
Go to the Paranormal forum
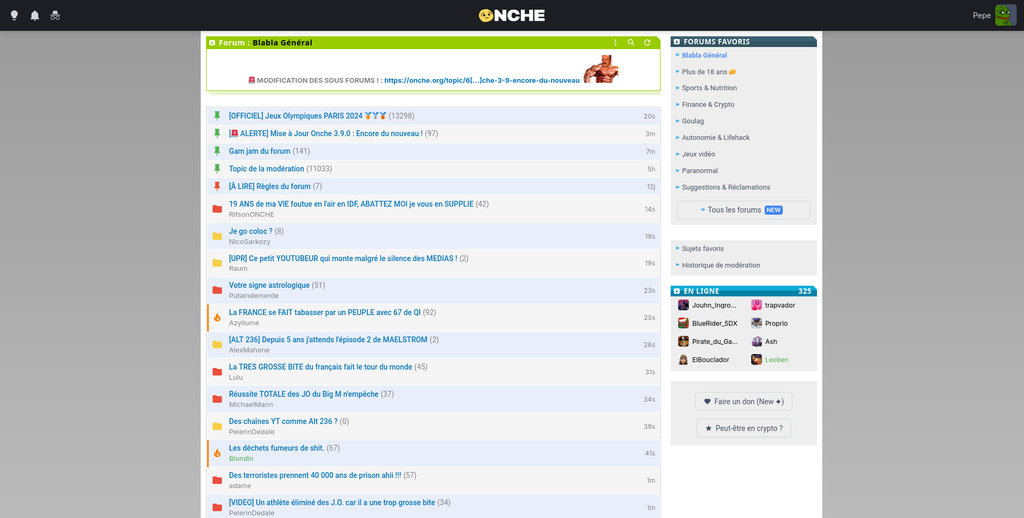pos(700,170)
